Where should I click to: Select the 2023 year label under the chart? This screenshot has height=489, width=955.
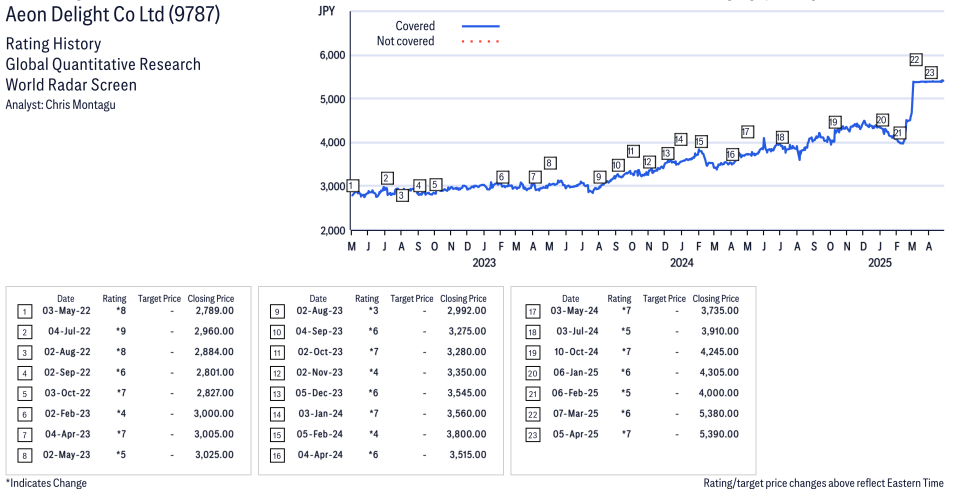(x=484, y=263)
